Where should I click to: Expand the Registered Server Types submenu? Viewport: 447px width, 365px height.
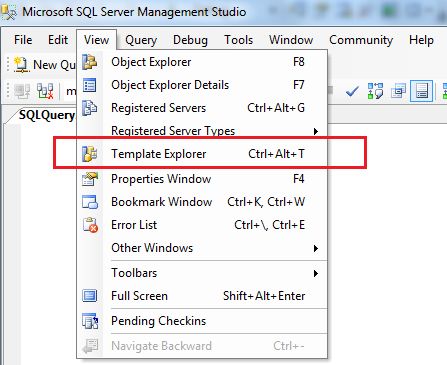[316, 131]
